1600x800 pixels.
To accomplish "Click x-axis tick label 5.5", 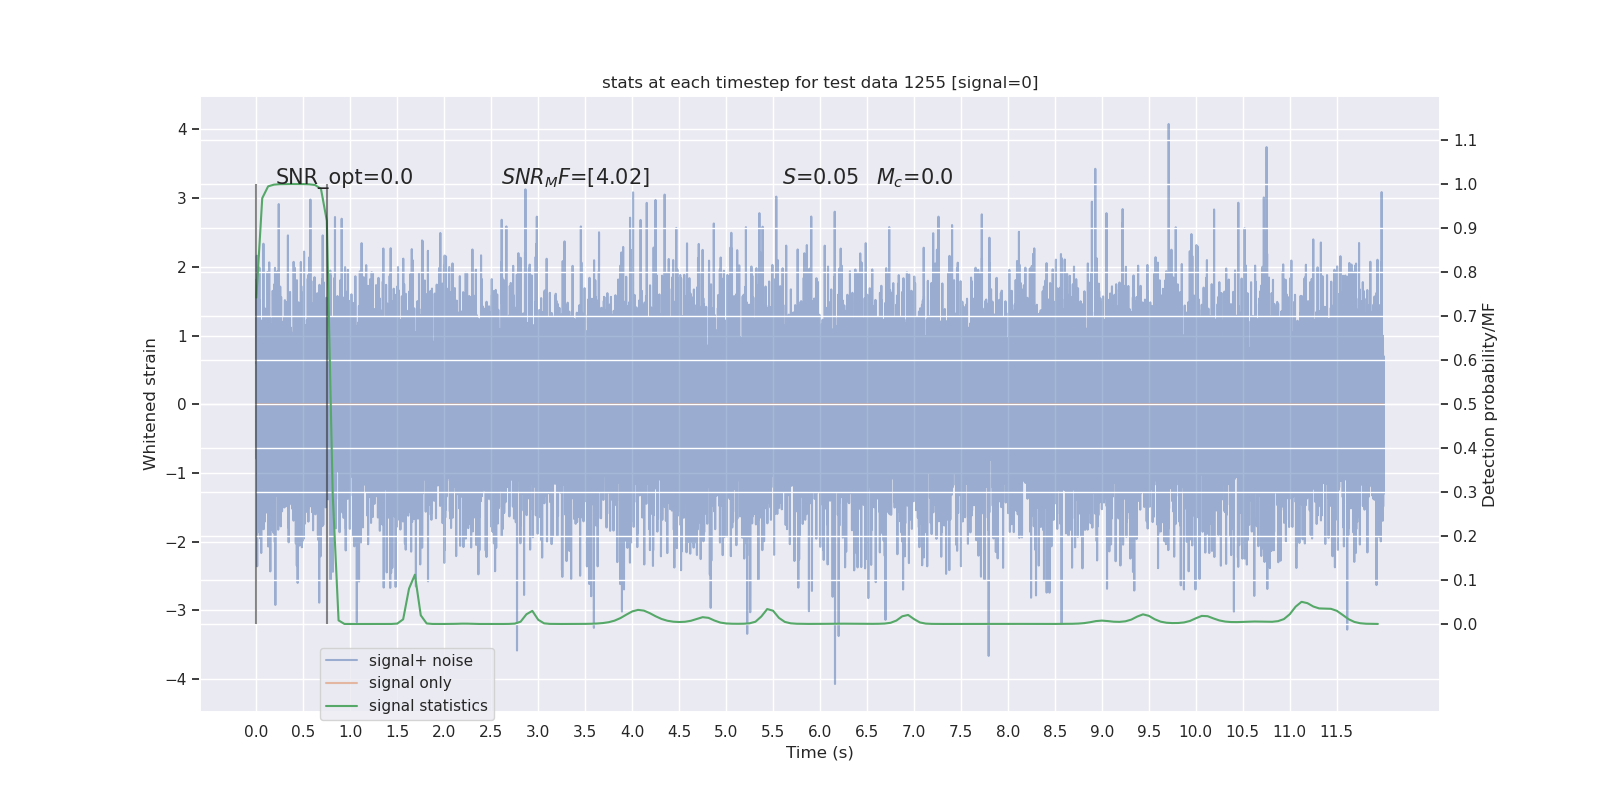I will point(773,732).
